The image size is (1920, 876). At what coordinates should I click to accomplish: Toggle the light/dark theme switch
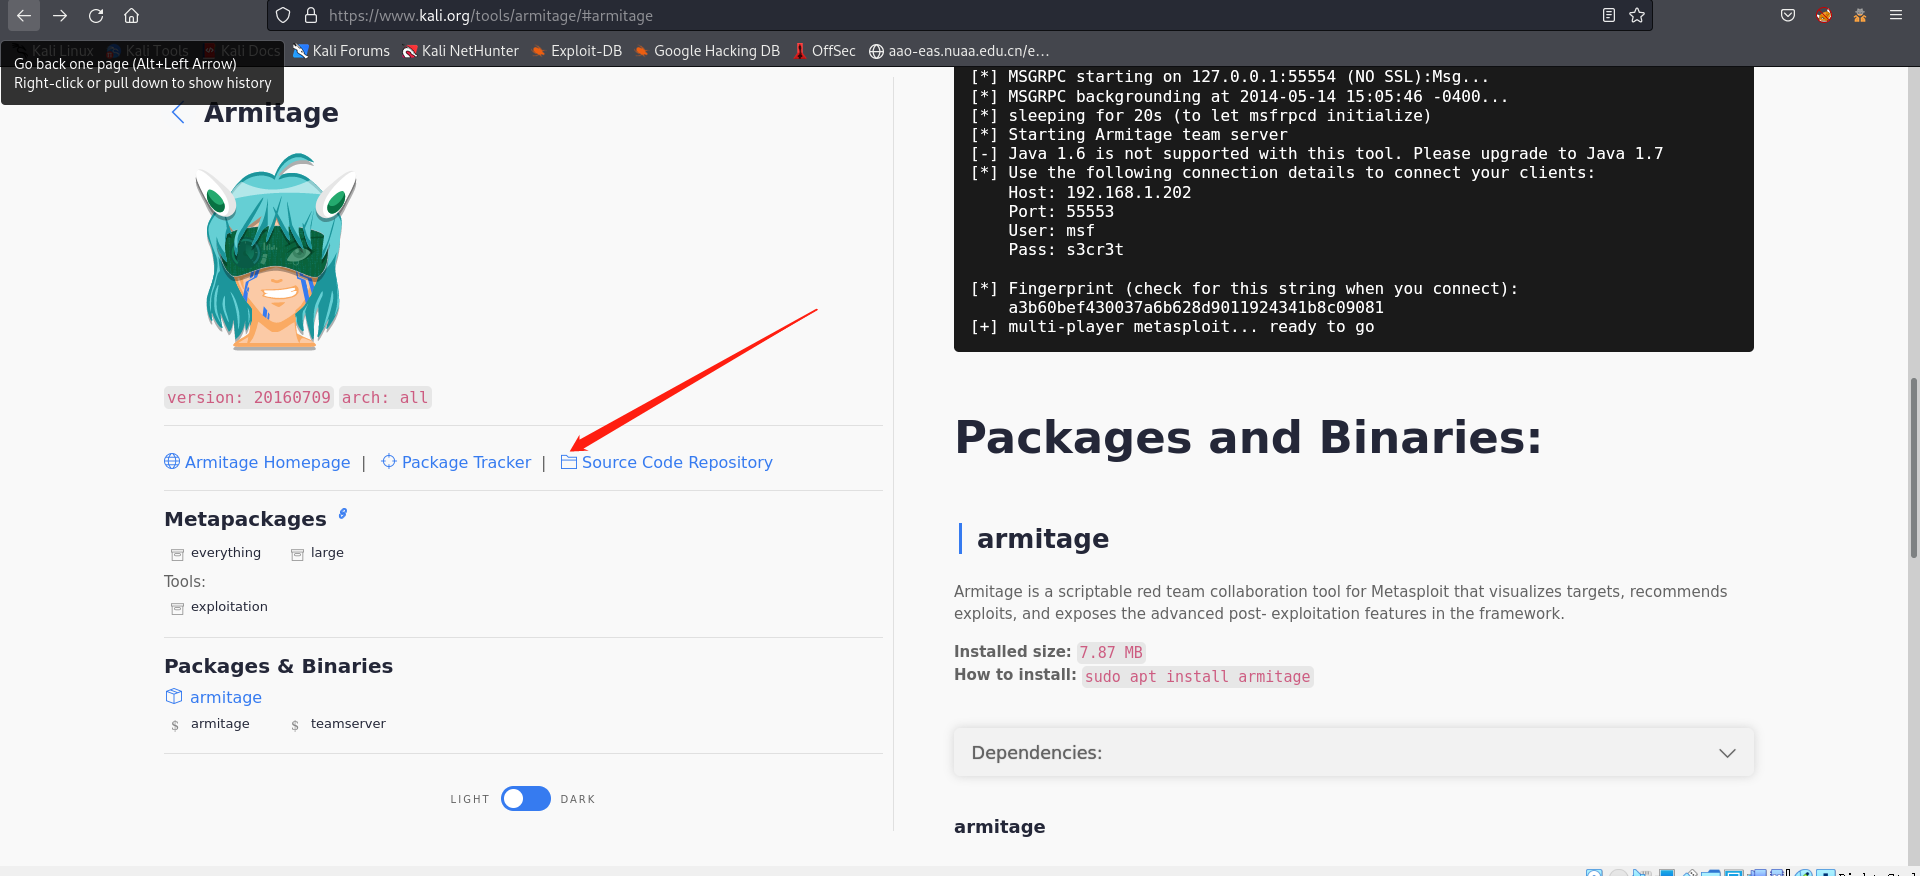(x=526, y=798)
